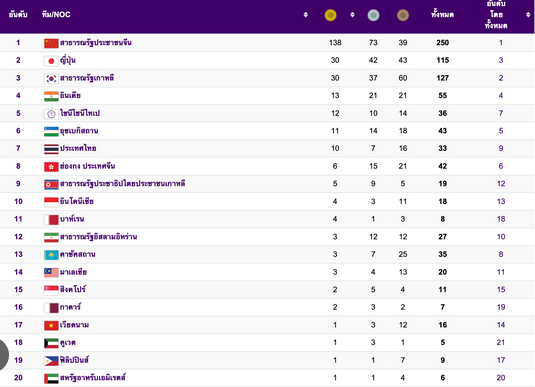
Task: Open the มาเลเซีย team link
Action: [x=73, y=272]
